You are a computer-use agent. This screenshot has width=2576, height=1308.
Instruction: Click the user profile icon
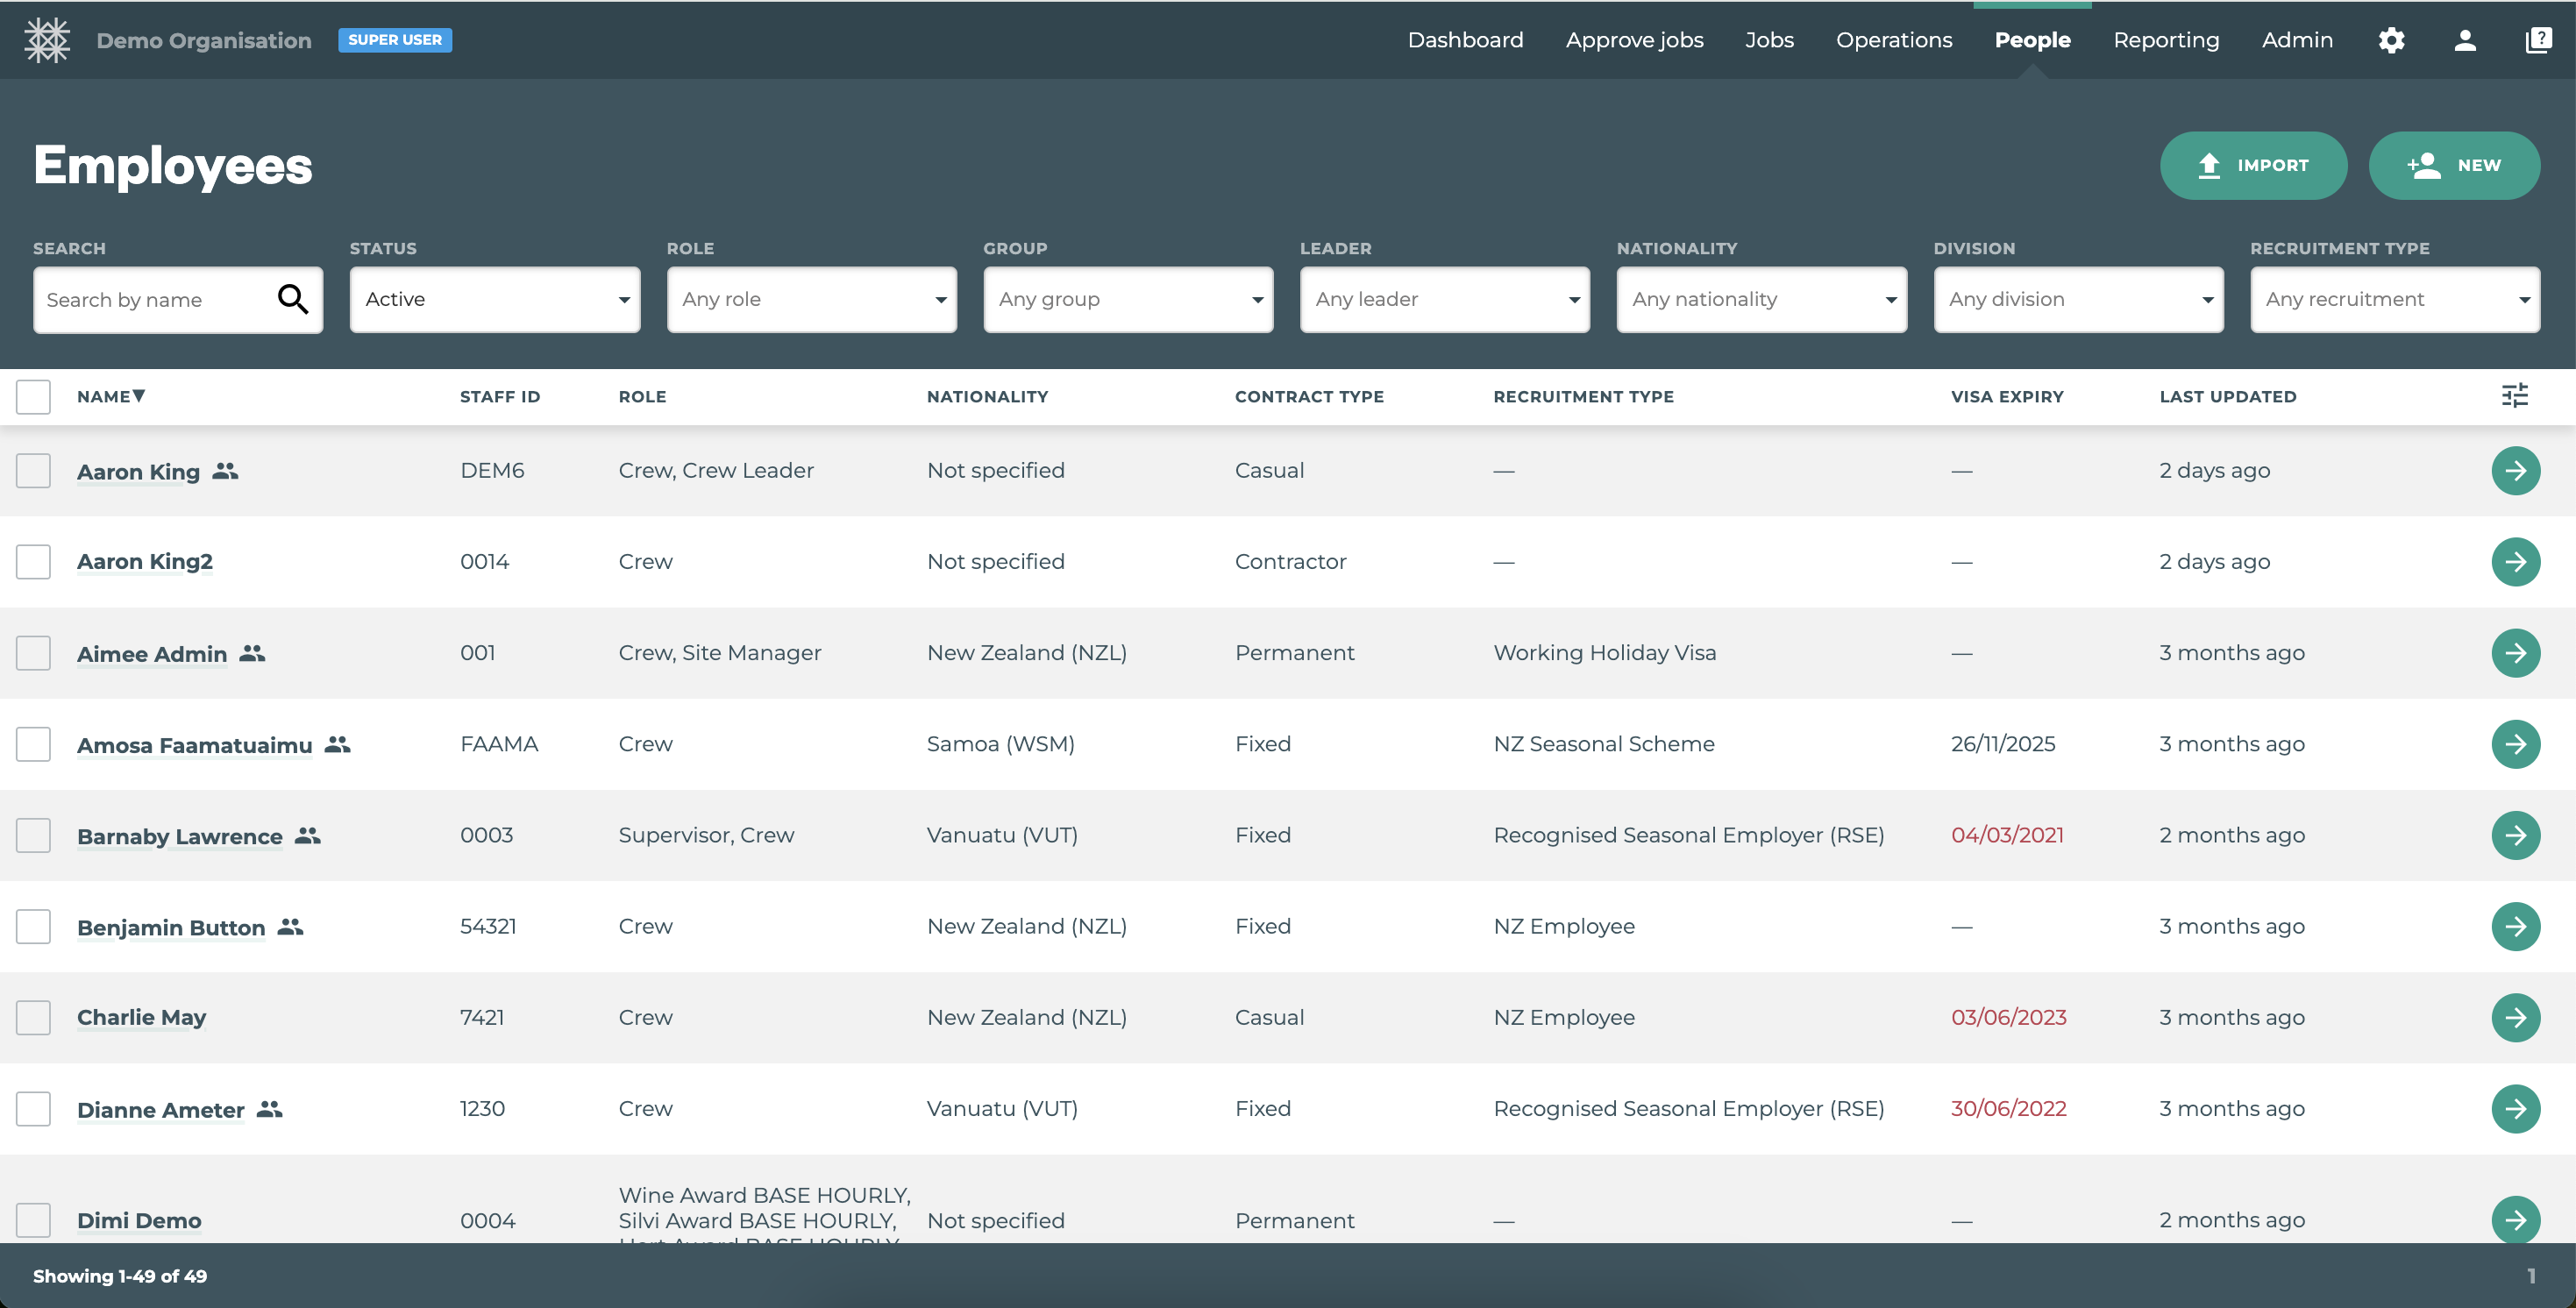click(2465, 40)
